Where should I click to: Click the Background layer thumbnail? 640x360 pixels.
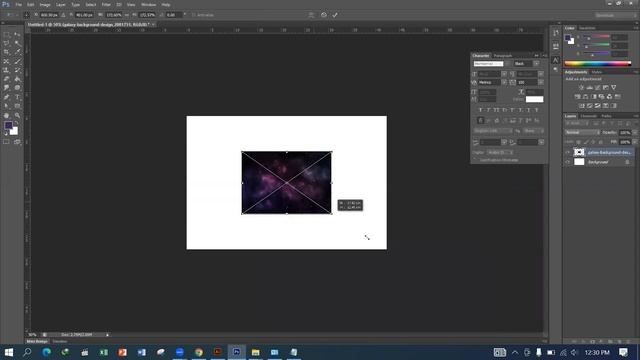click(x=579, y=162)
